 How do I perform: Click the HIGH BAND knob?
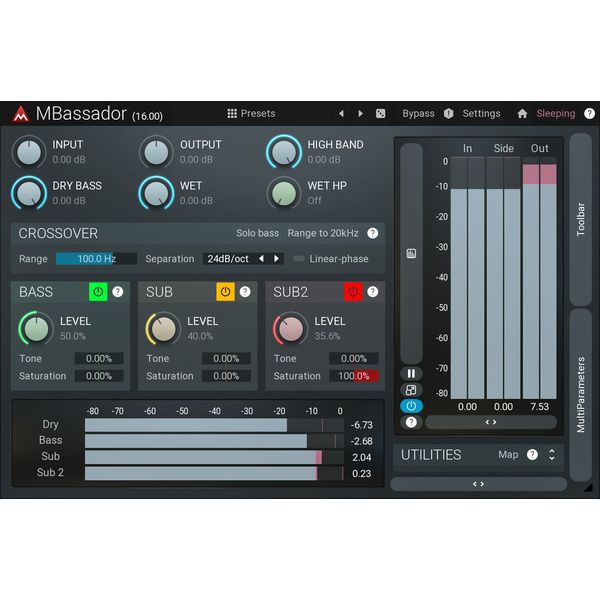point(284,152)
